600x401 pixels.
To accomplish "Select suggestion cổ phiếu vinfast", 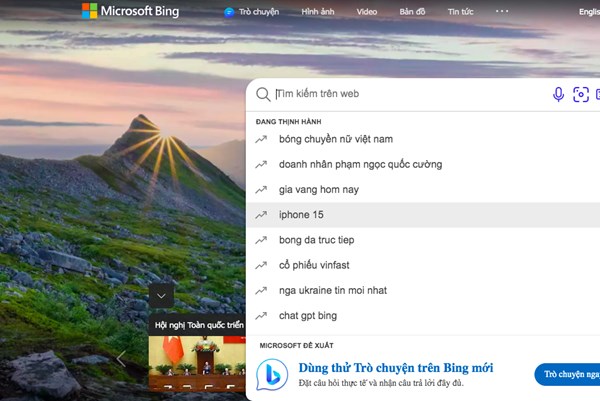I will click(x=423, y=266).
